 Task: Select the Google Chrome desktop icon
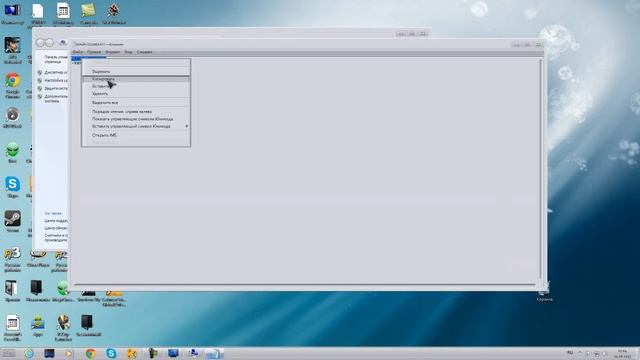(13, 85)
